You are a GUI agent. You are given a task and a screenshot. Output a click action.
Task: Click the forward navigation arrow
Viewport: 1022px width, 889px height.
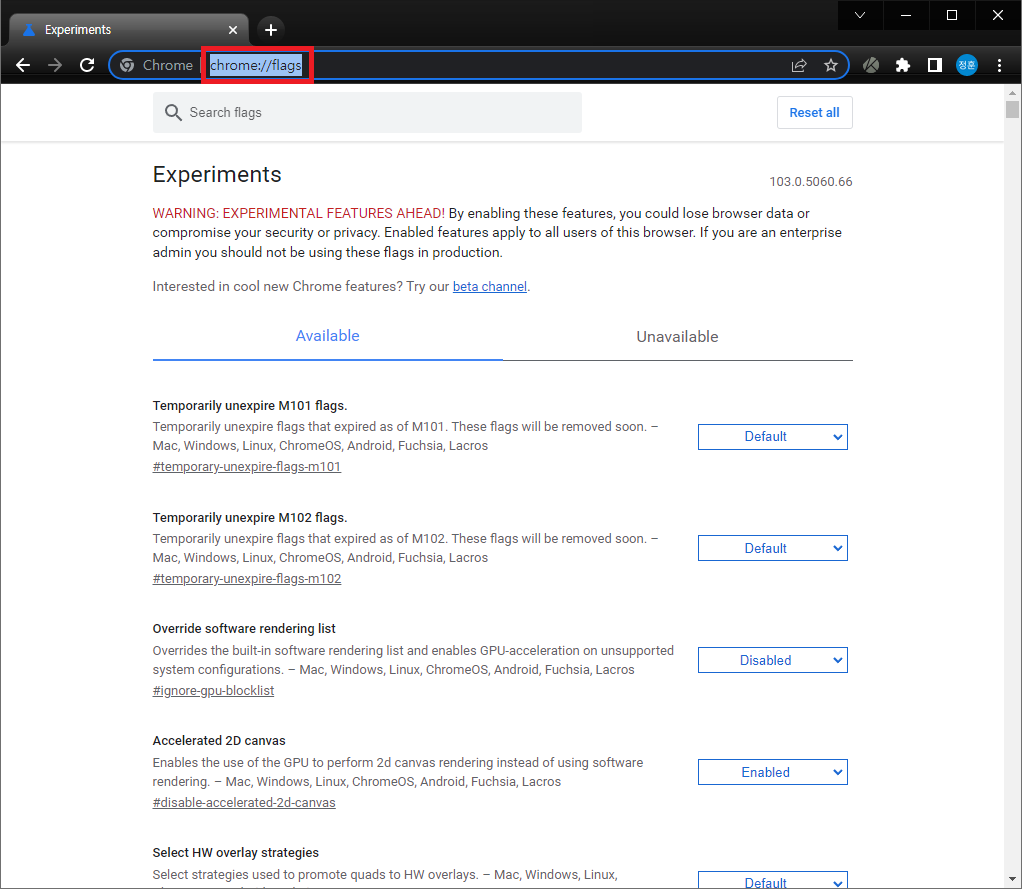(x=55, y=65)
